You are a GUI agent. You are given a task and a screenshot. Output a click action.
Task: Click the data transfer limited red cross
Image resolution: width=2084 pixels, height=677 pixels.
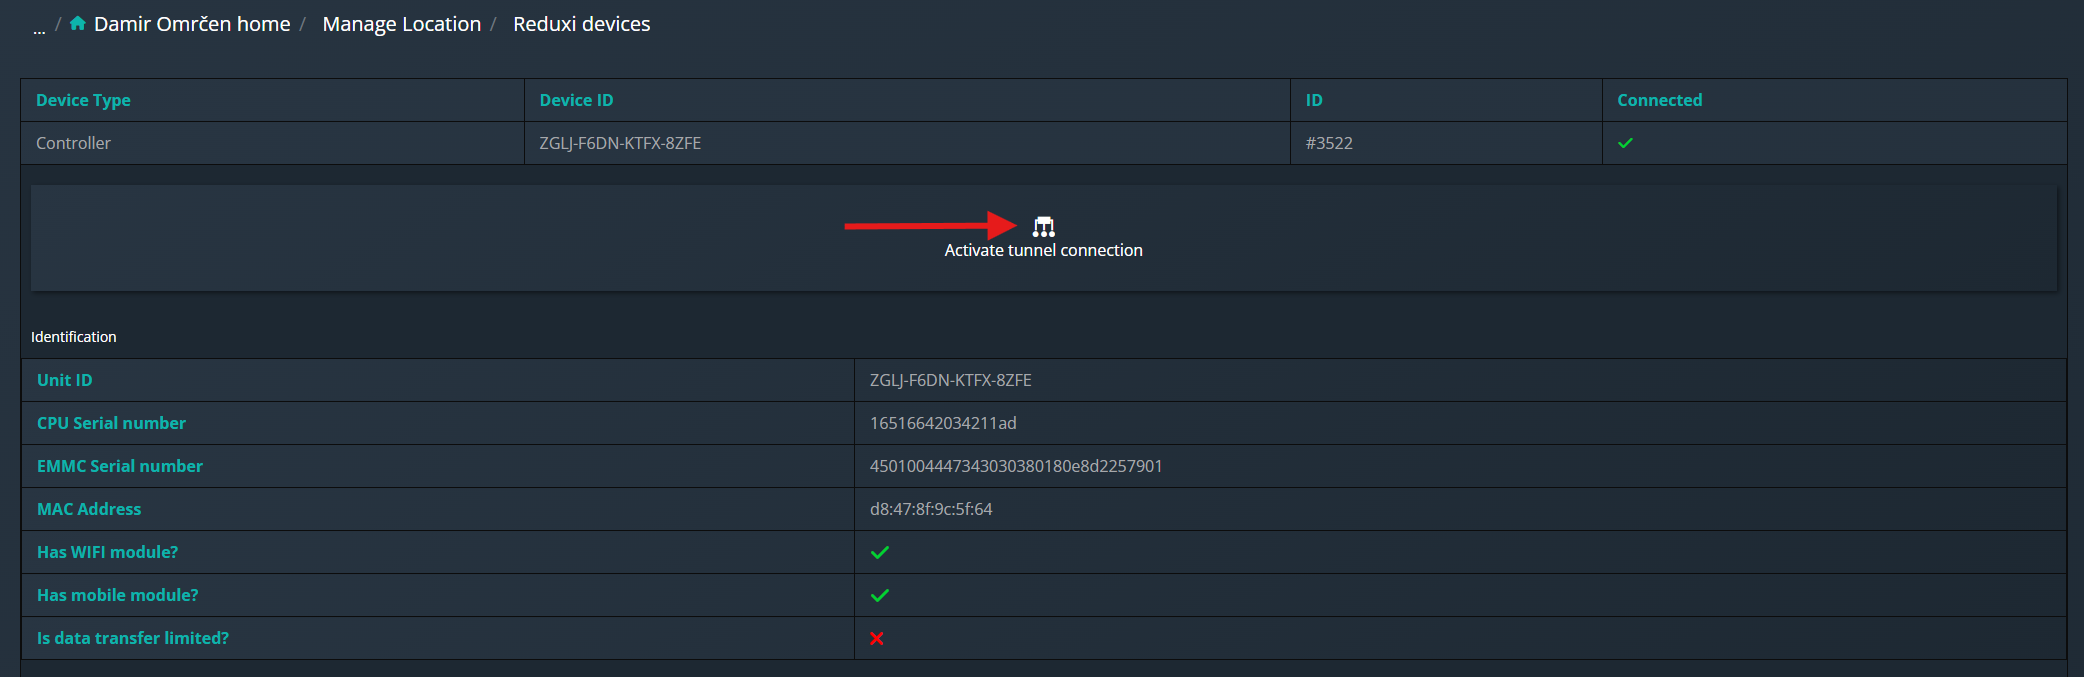tap(877, 638)
